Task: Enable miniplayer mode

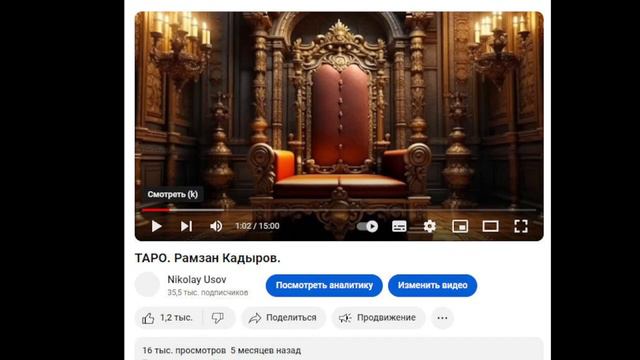Action: tap(460, 226)
